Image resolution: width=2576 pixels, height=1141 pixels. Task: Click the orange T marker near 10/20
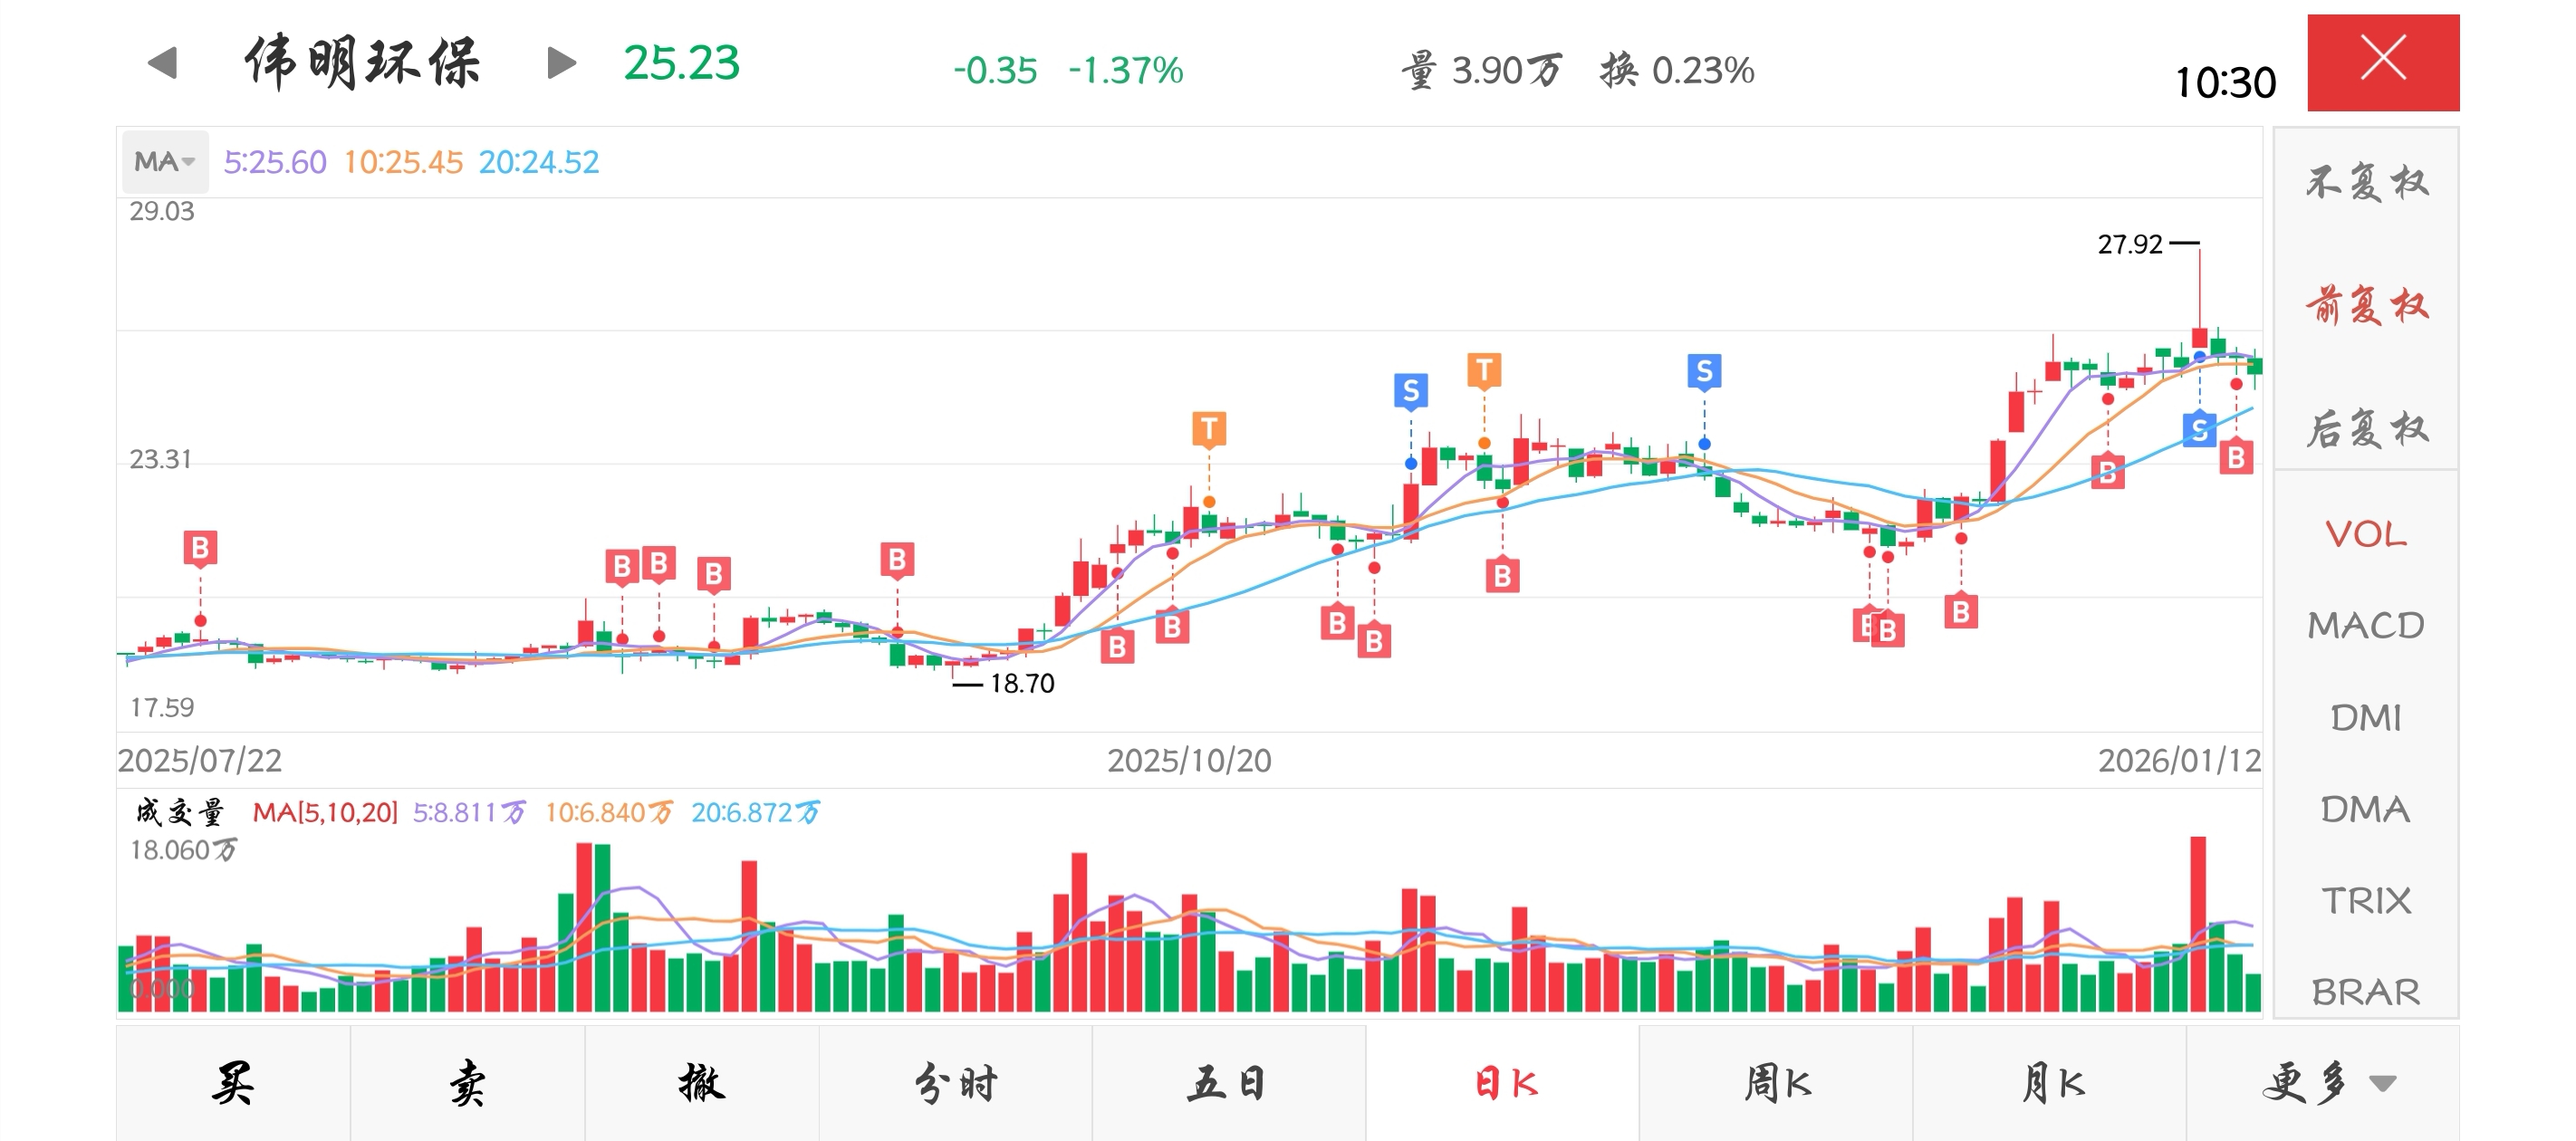tap(1209, 429)
